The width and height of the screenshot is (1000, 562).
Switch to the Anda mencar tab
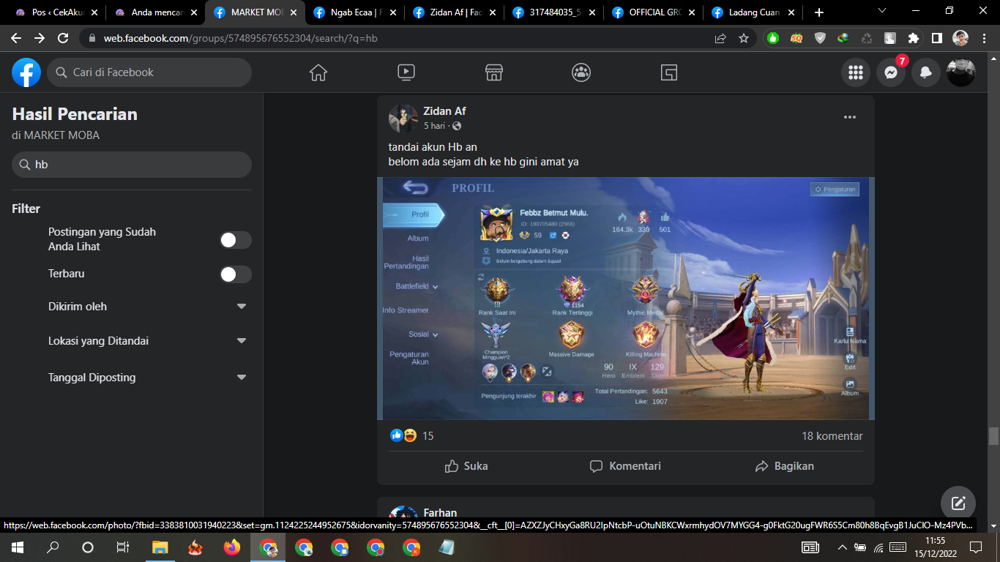tap(156, 12)
